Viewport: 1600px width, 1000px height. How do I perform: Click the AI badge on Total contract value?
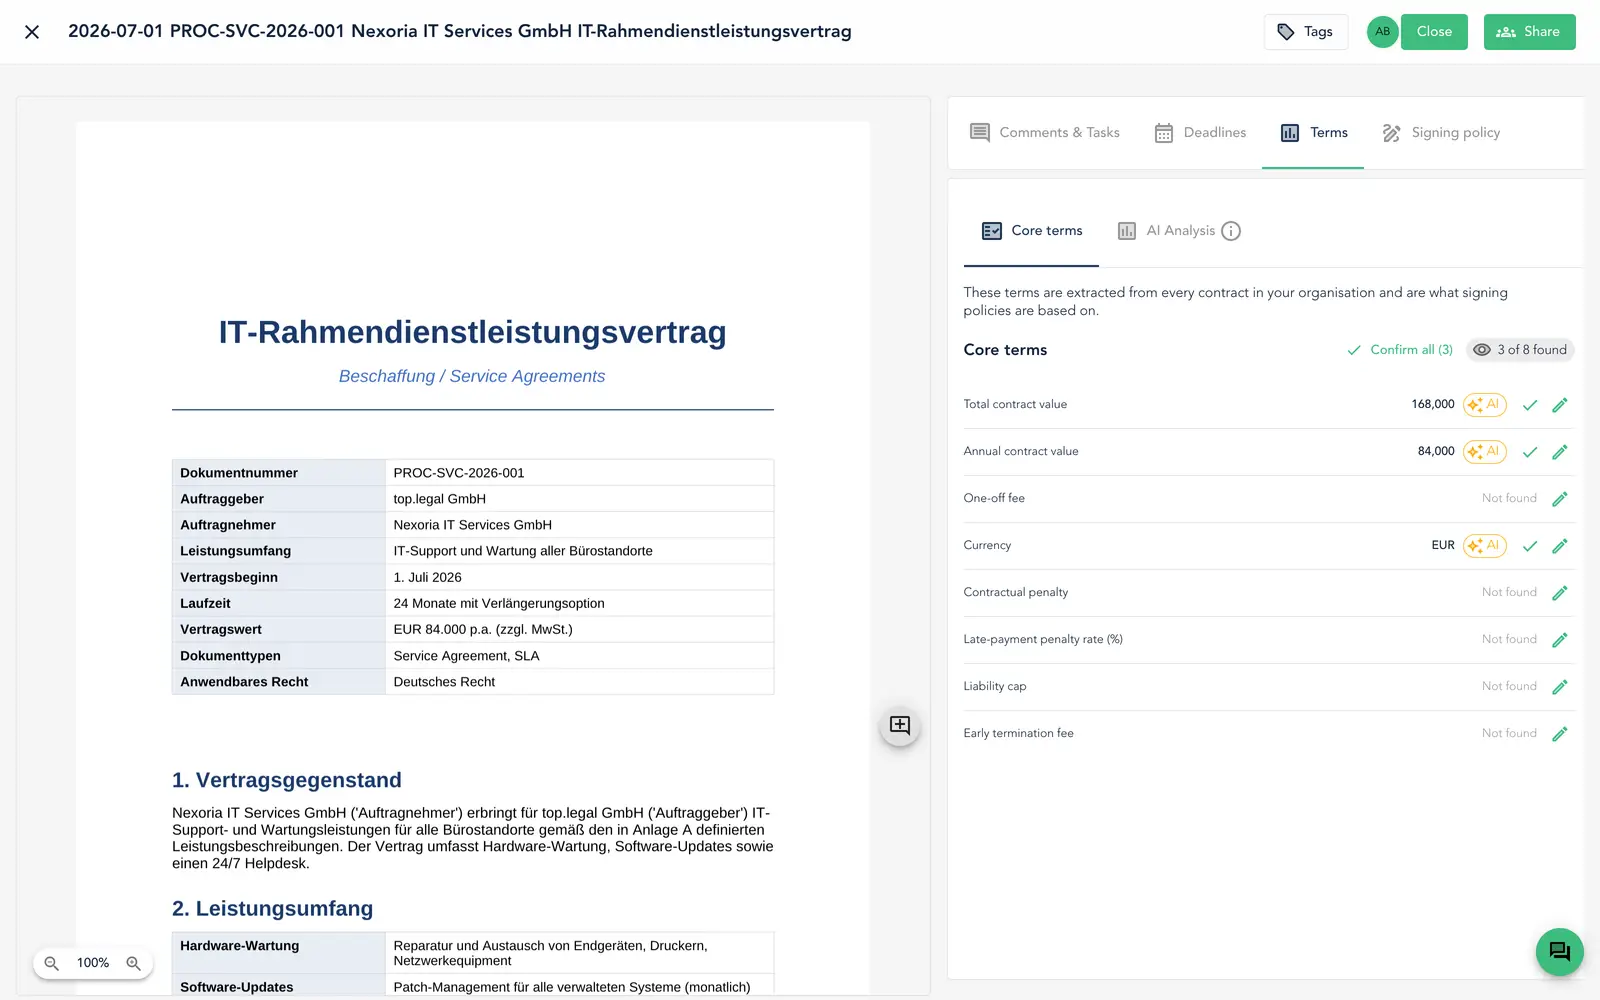point(1485,405)
